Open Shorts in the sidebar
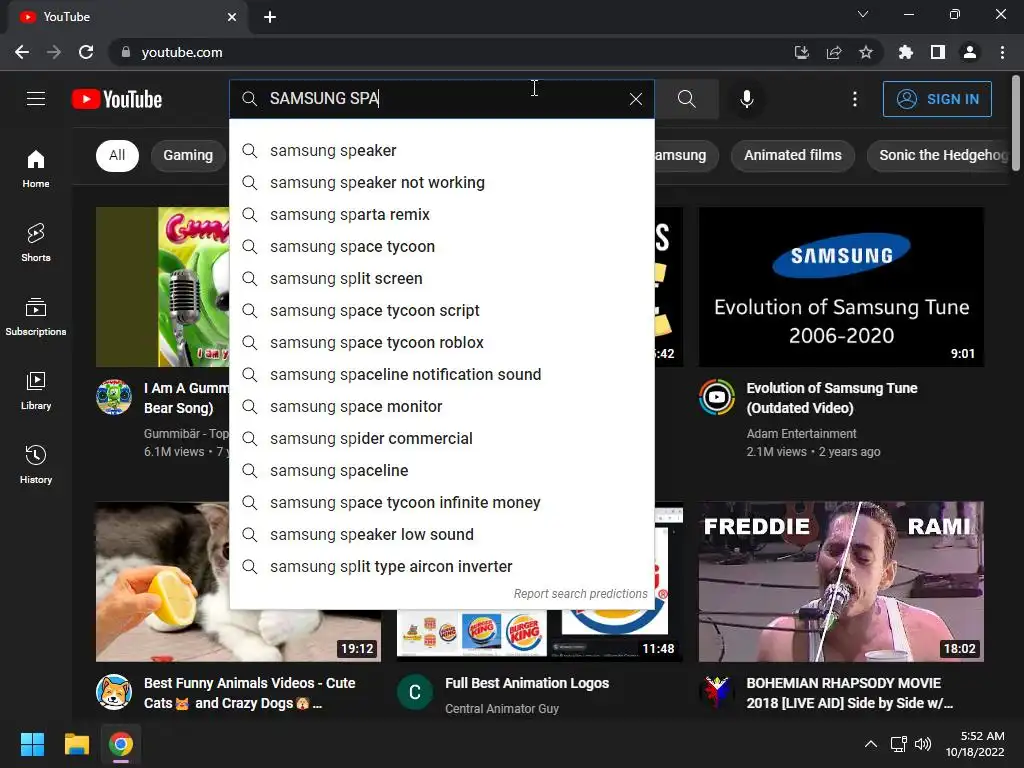 [36, 242]
